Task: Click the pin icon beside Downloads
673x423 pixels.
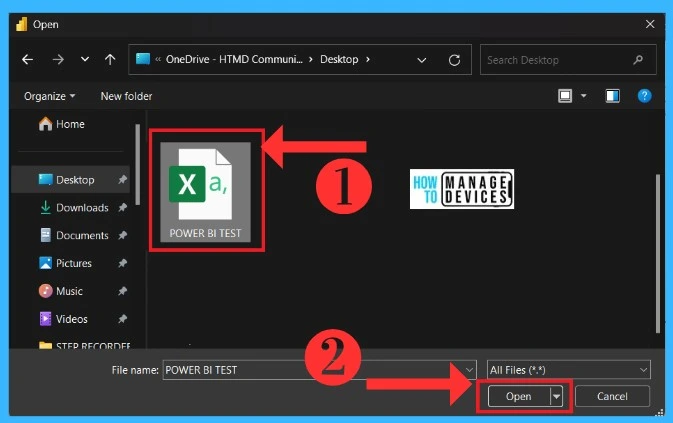Action: coord(122,208)
